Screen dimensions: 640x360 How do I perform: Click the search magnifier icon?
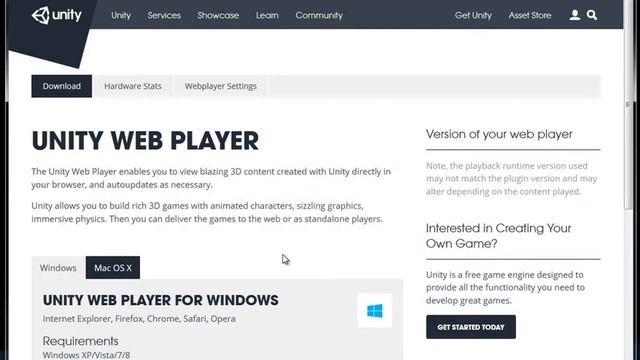point(592,15)
